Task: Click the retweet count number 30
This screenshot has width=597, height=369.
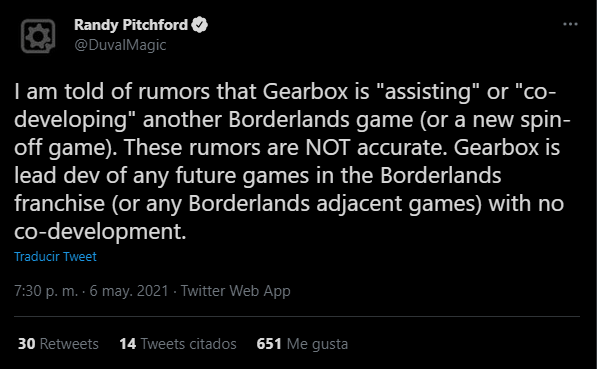Action: tap(27, 344)
